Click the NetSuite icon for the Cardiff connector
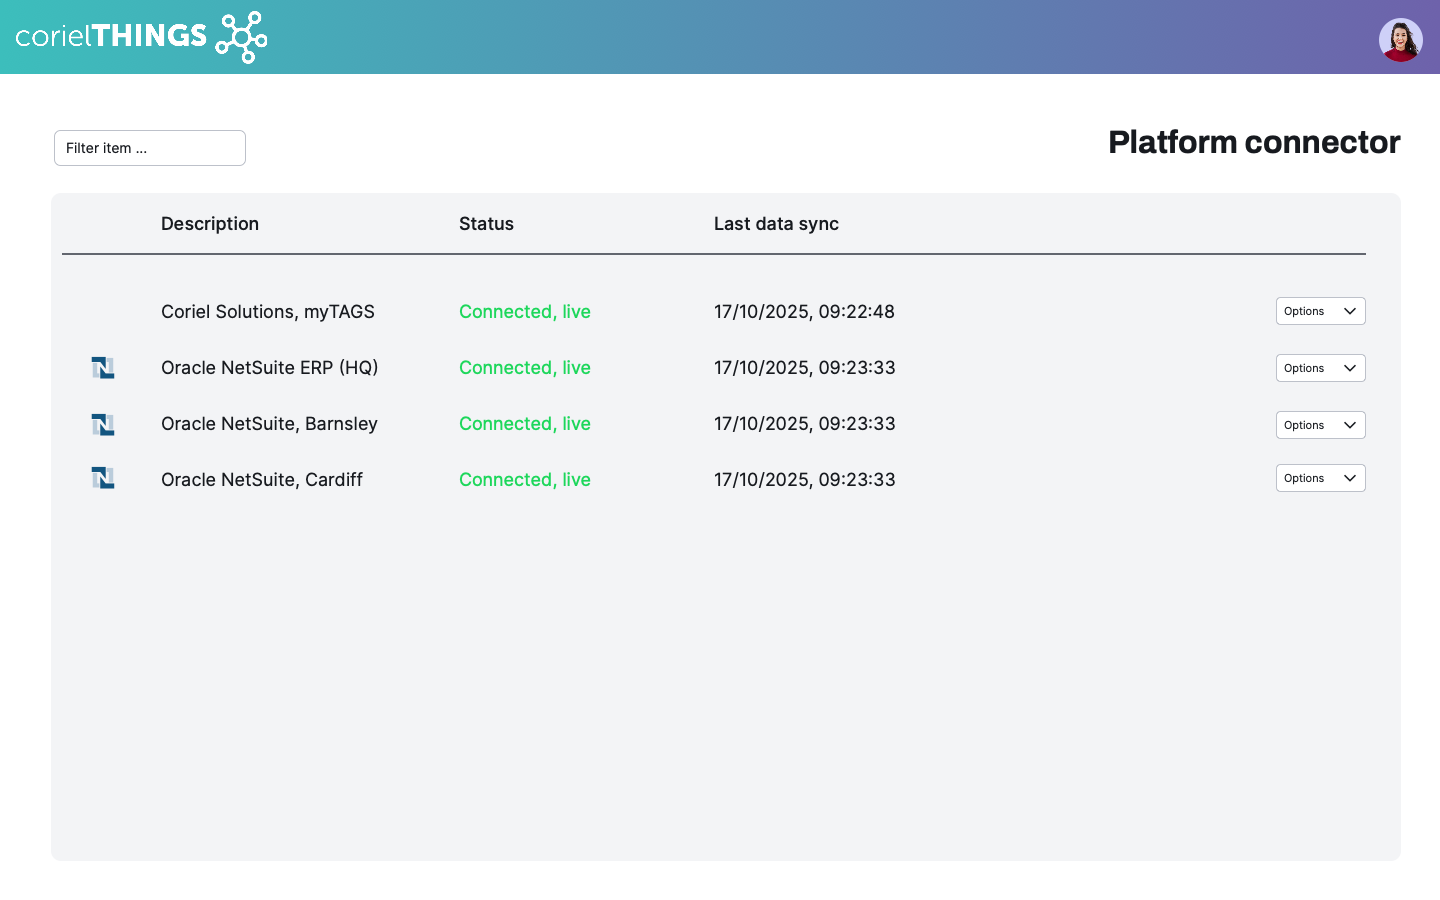Viewport: 1440px width, 900px height. coord(103,478)
